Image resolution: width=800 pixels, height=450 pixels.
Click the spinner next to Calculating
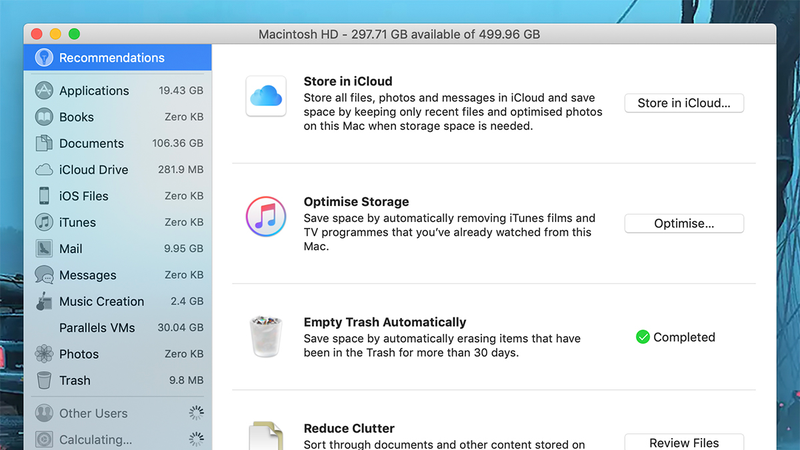(x=196, y=439)
